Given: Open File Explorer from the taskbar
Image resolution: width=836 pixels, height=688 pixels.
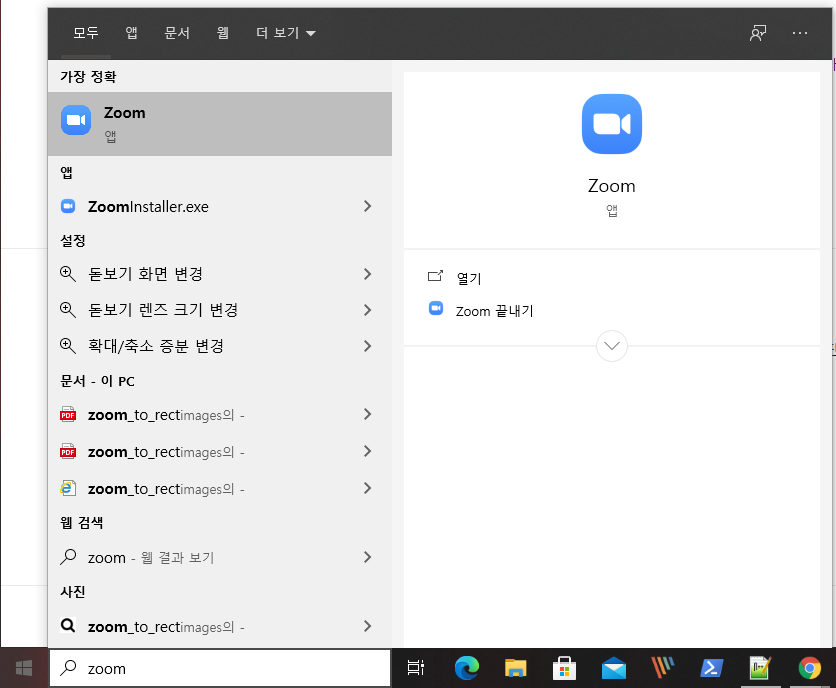Looking at the screenshot, I should tap(516, 668).
